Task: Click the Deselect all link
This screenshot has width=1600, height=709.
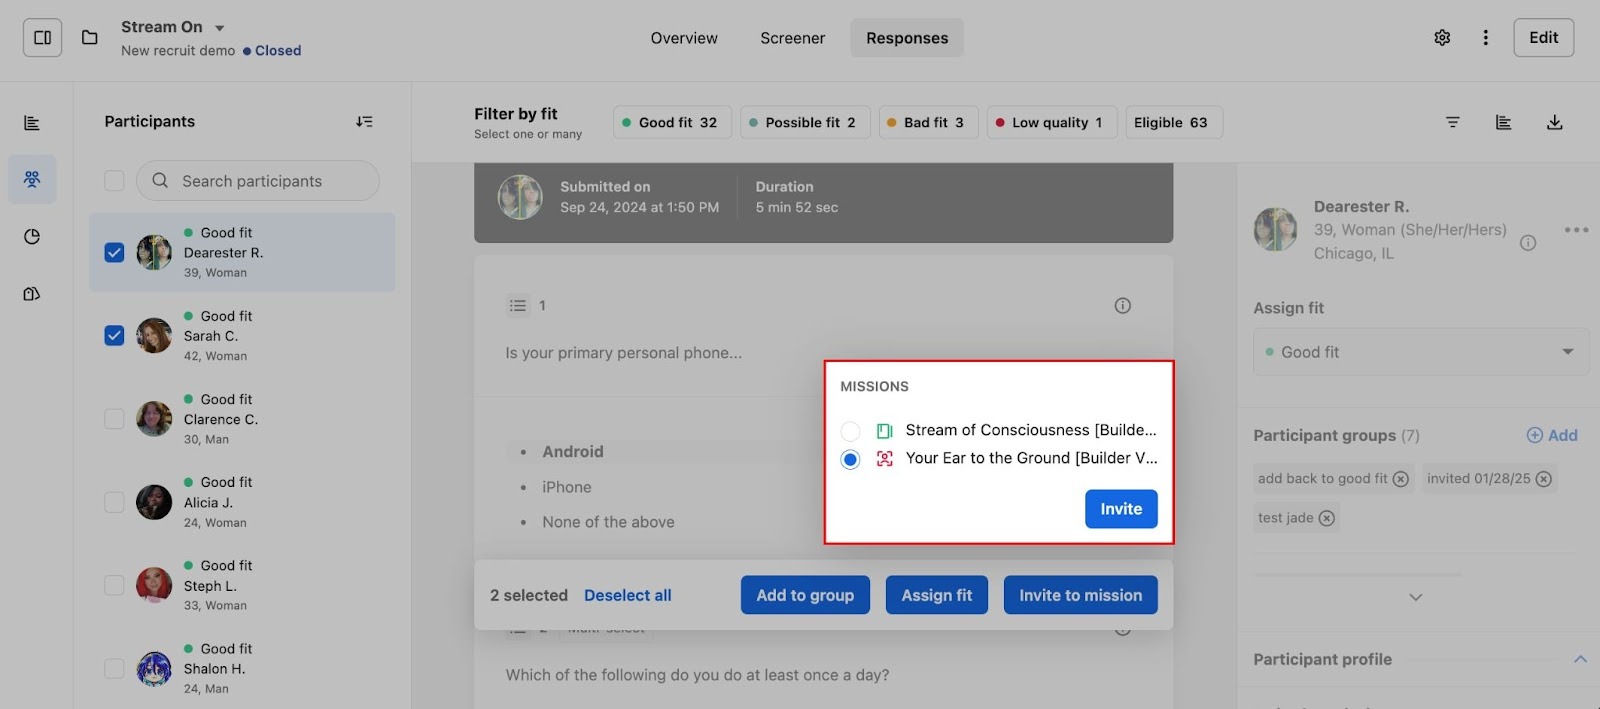Action: pyautogui.click(x=627, y=595)
